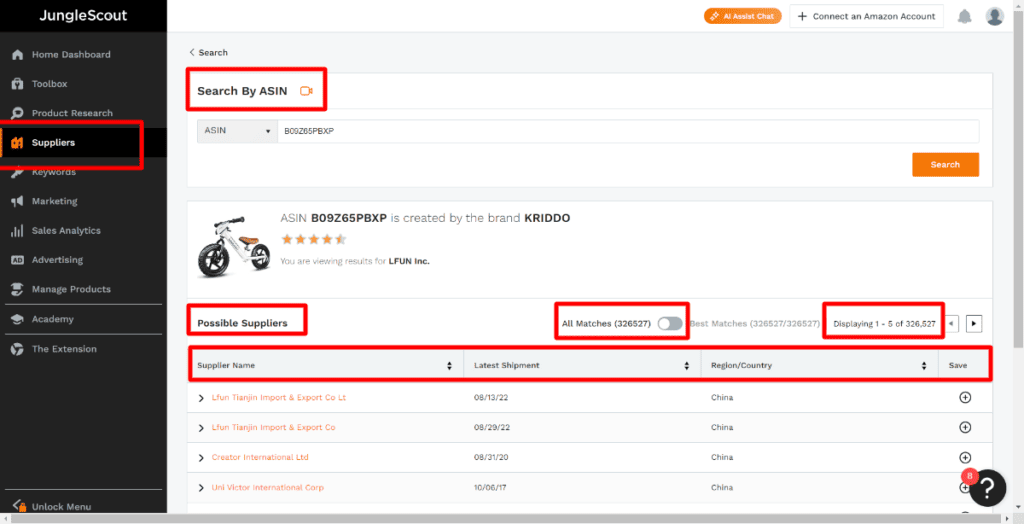Click the JungleScout logo
This screenshot has height=524, width=1024.
point(83,16)
